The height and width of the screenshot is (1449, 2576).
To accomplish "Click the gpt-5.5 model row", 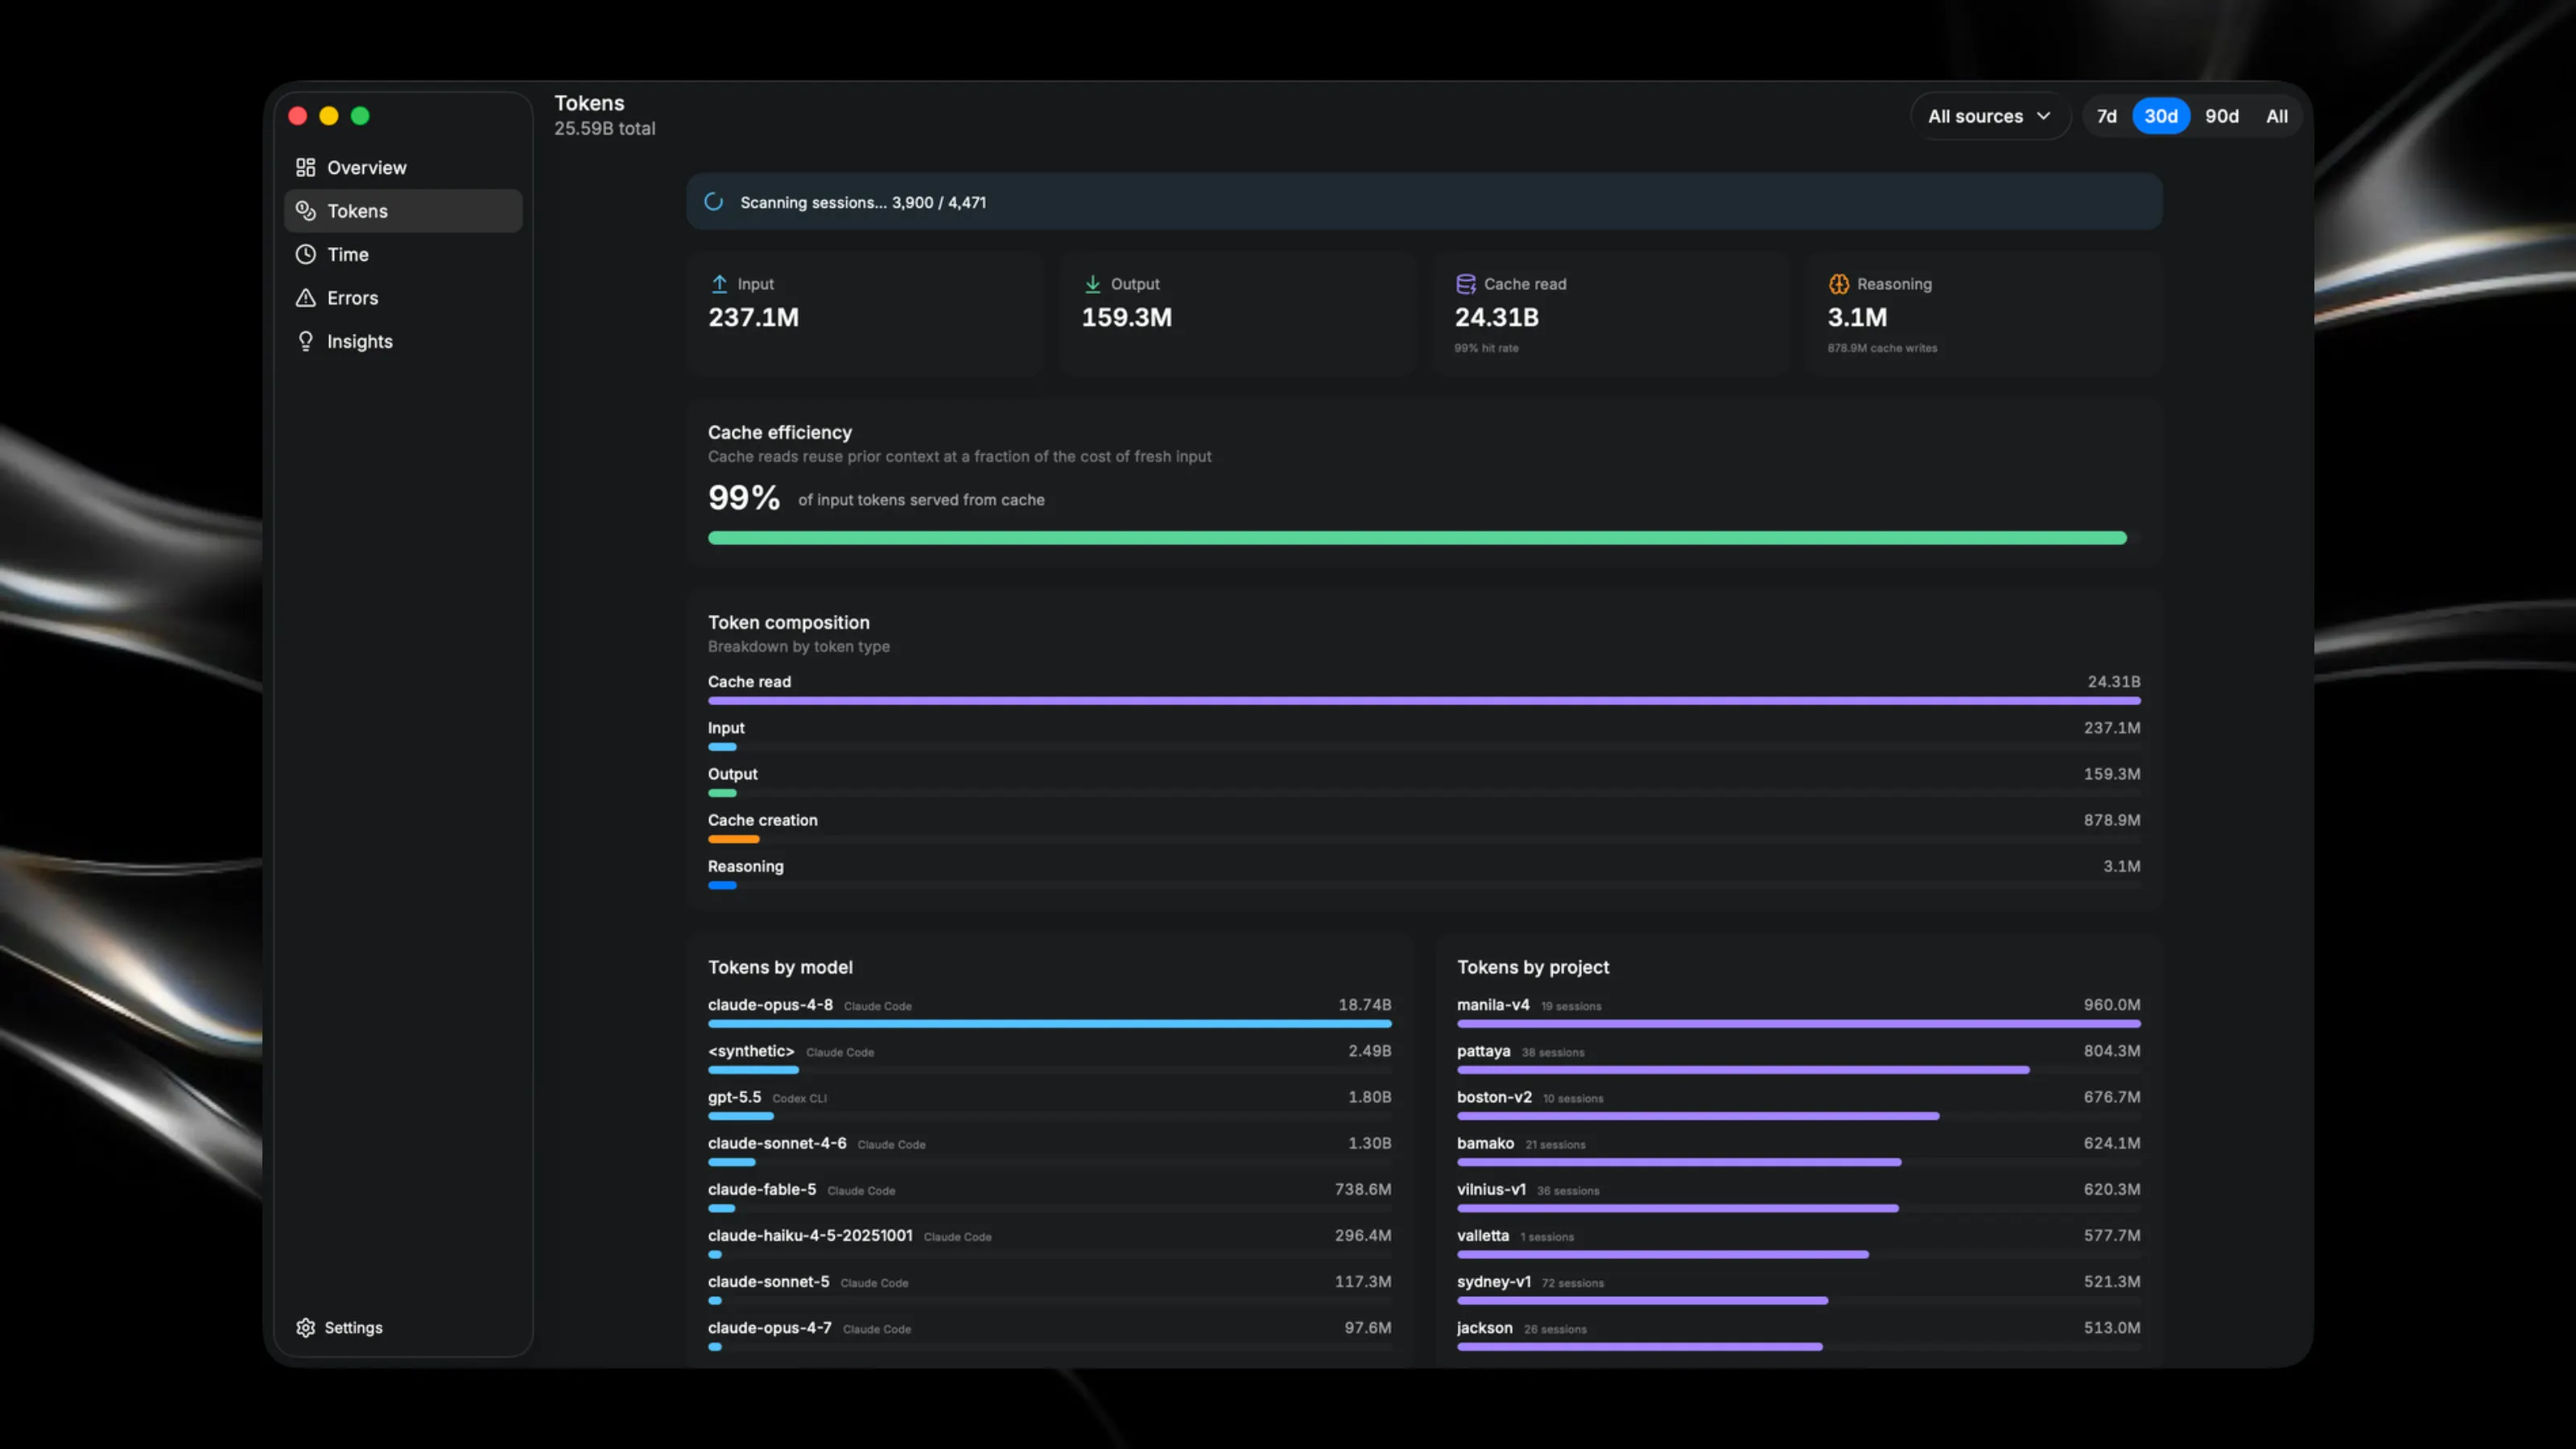I will (x=1049, y=1104).
